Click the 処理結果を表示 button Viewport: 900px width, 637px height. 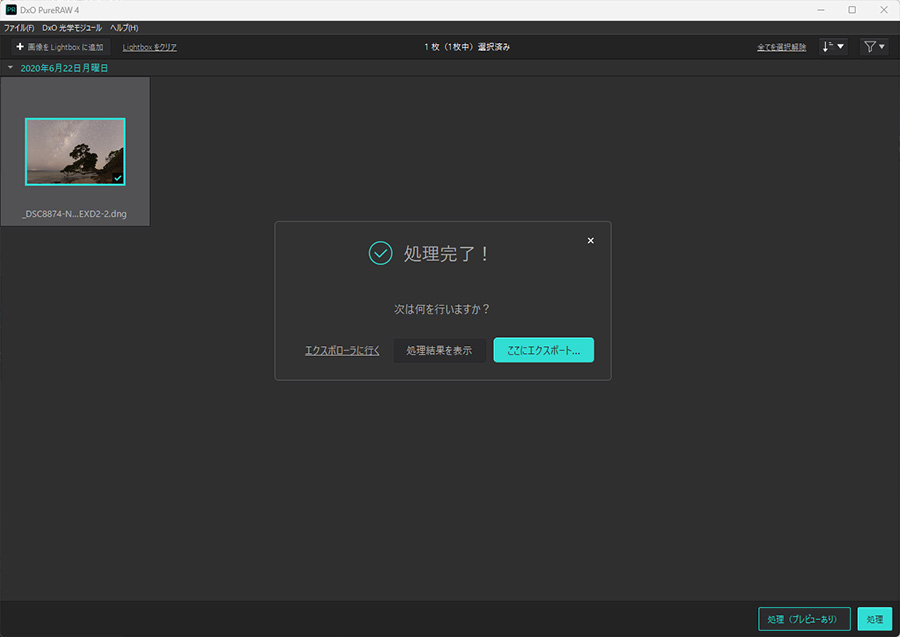coord(439,350)
